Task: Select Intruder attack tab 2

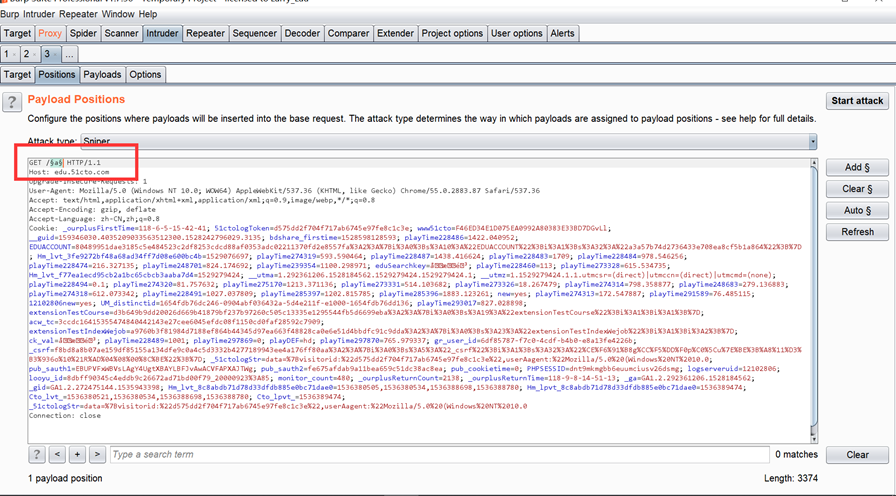Action: pos(26,54)
